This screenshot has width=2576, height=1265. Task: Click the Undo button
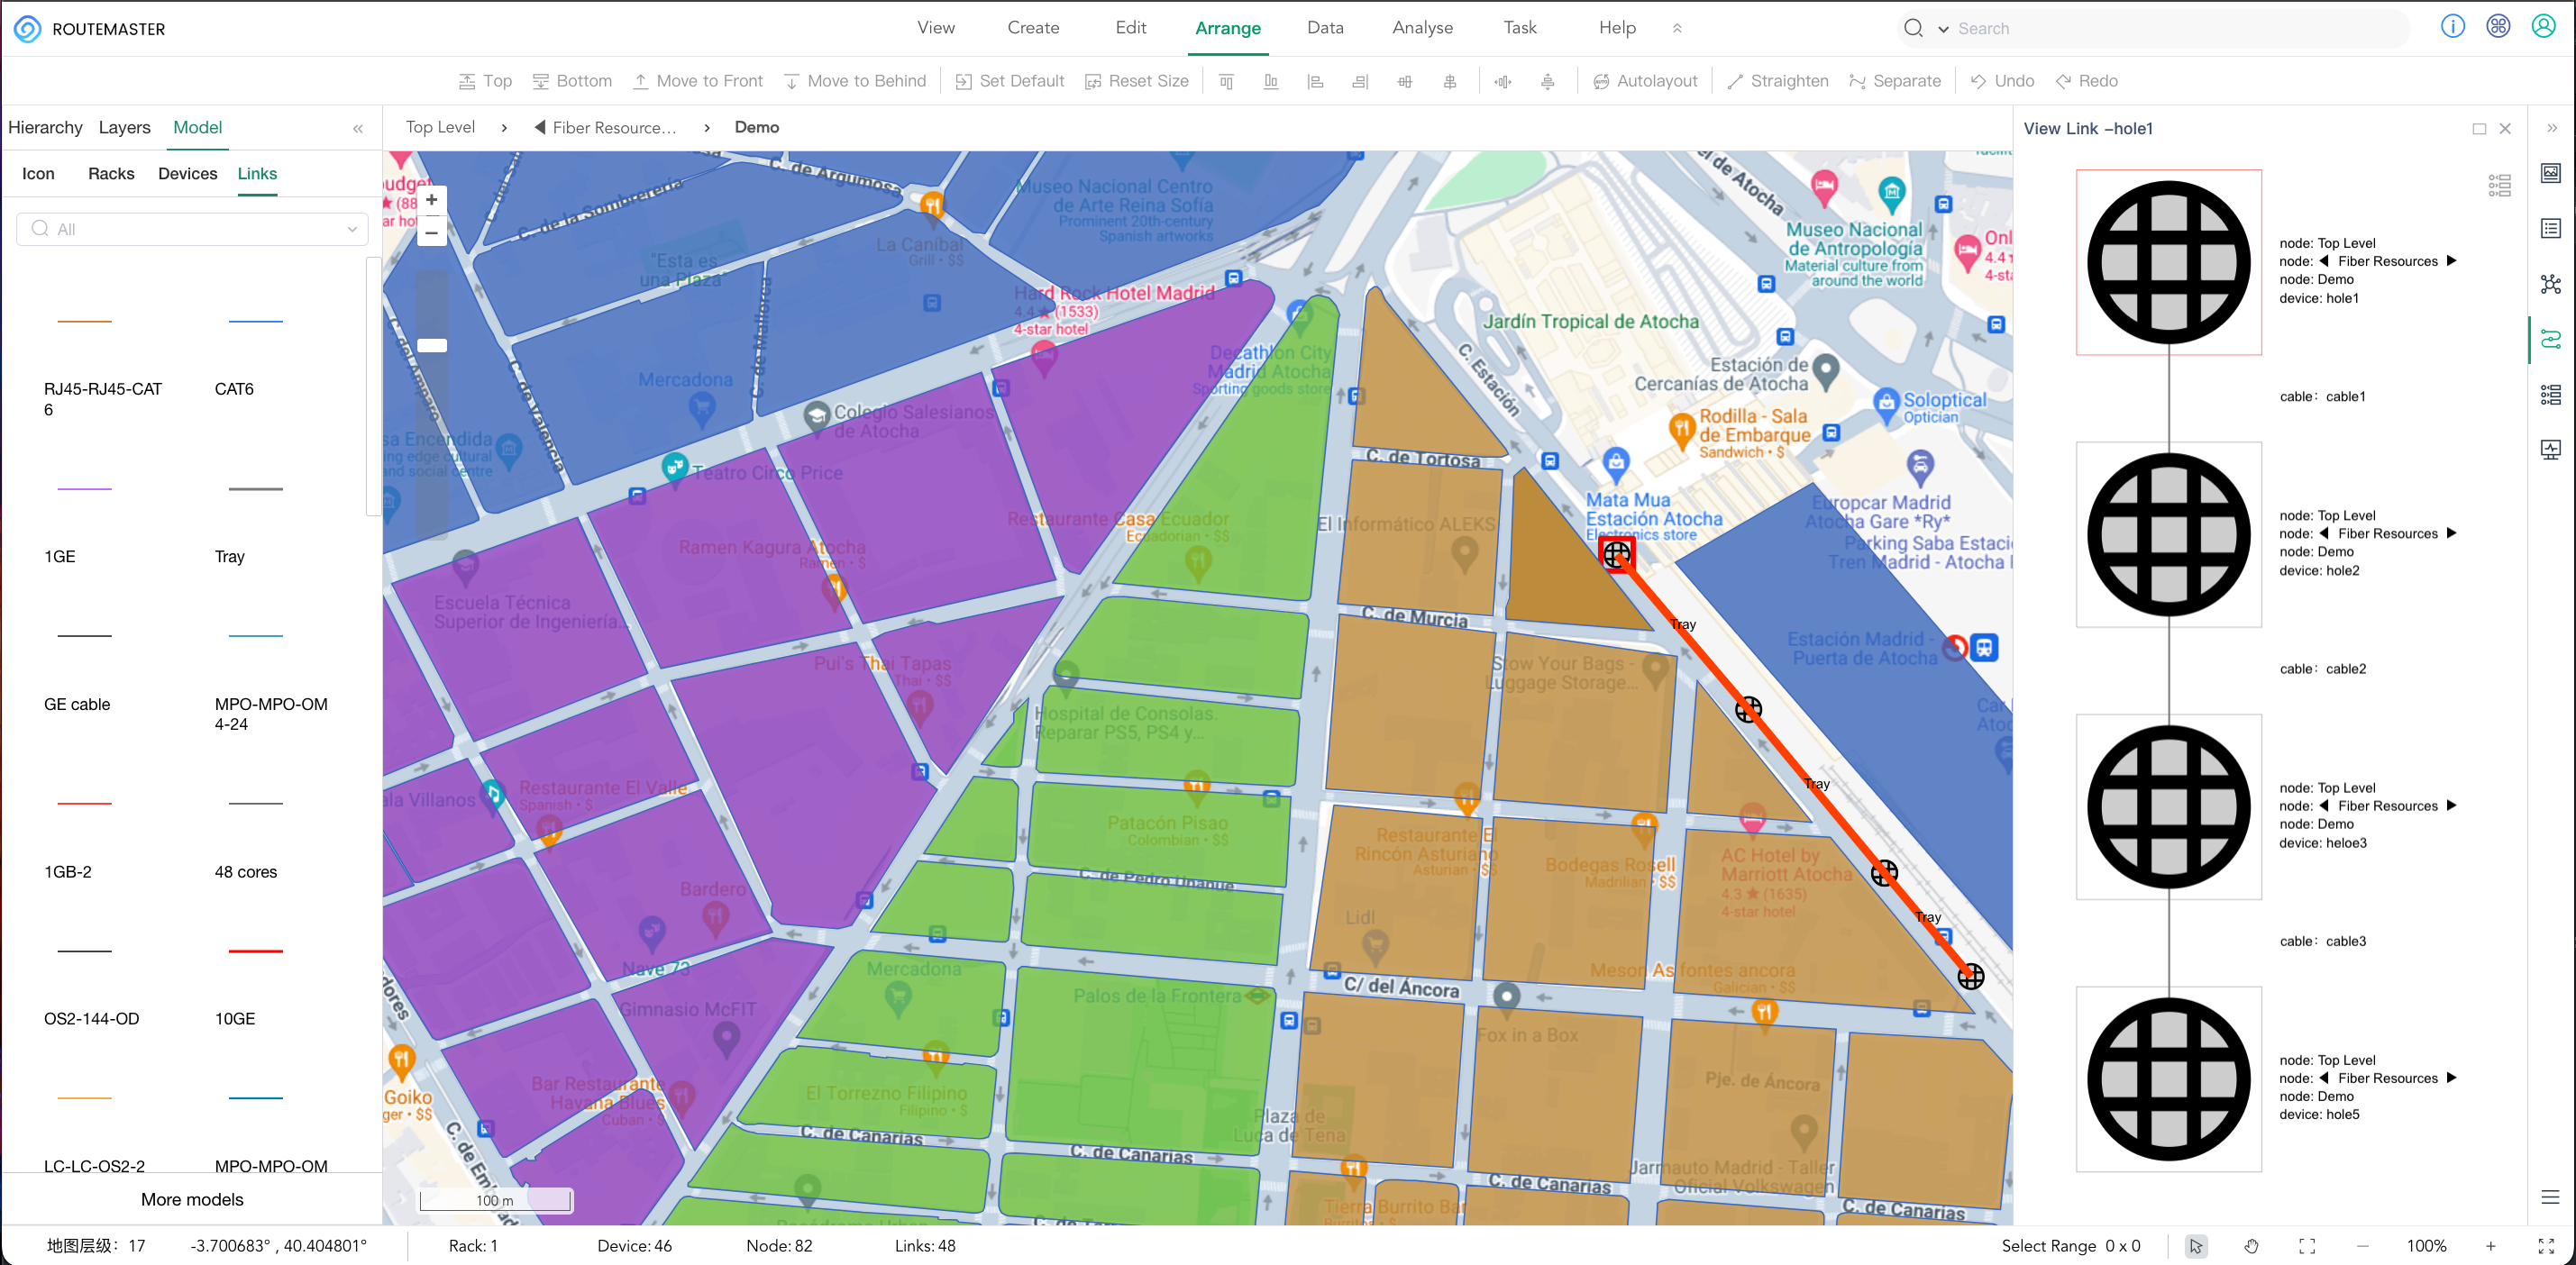point(2002,81)
